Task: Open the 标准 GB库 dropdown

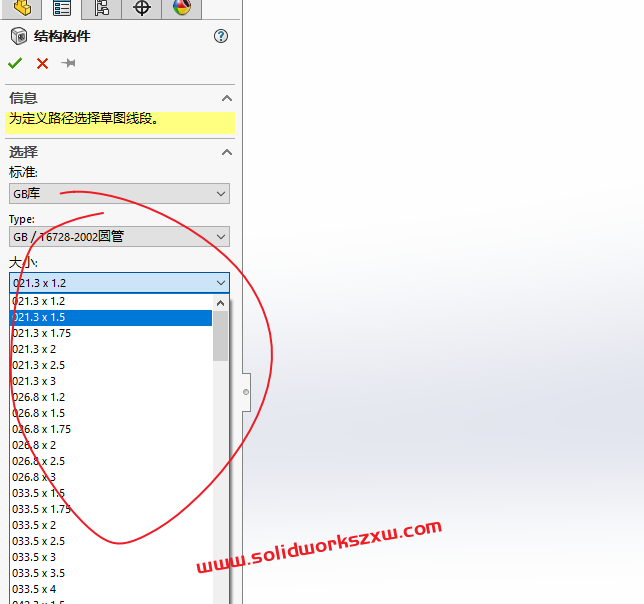Action: click(x=119, y=193)
